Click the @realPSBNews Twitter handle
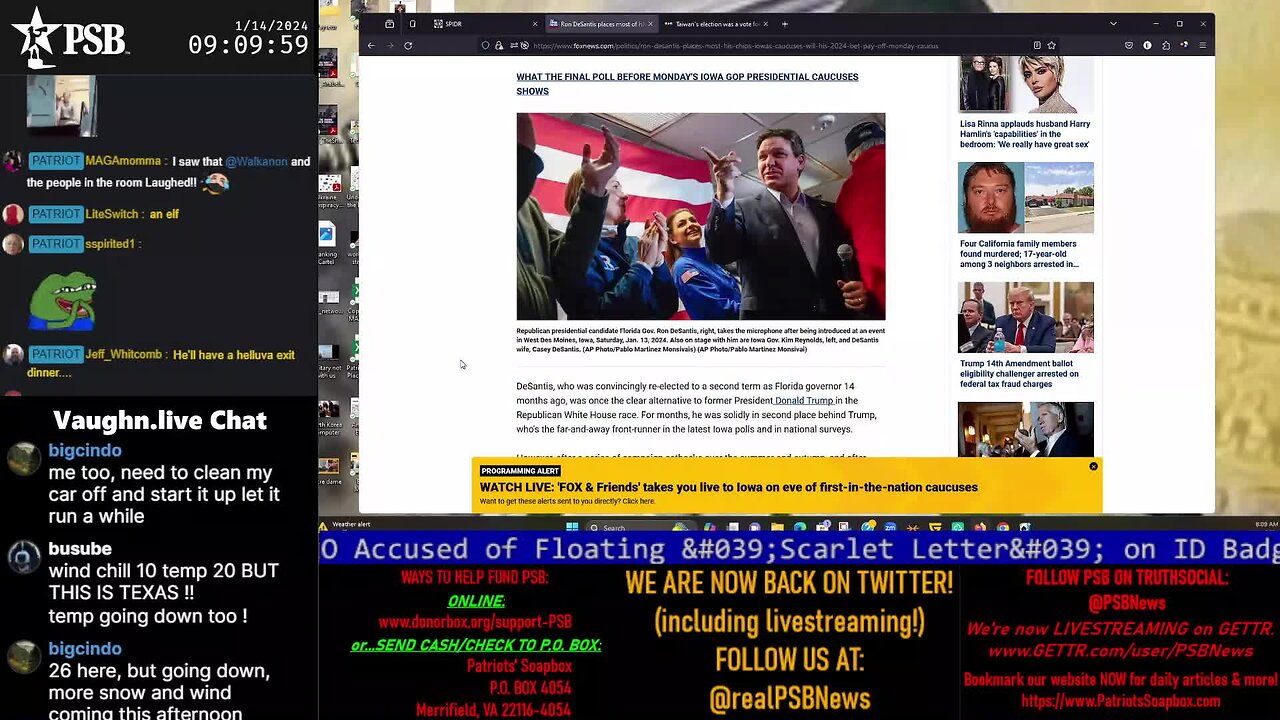 (x=789, y=698)
